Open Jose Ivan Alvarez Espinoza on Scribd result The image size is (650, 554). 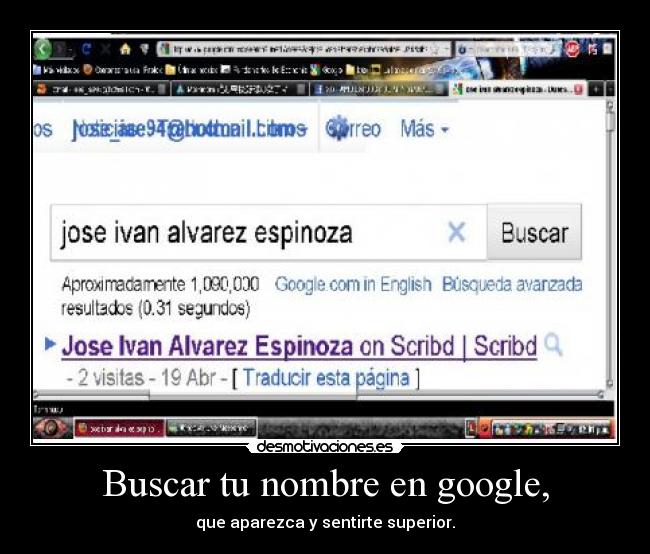[x=299, y=346]
